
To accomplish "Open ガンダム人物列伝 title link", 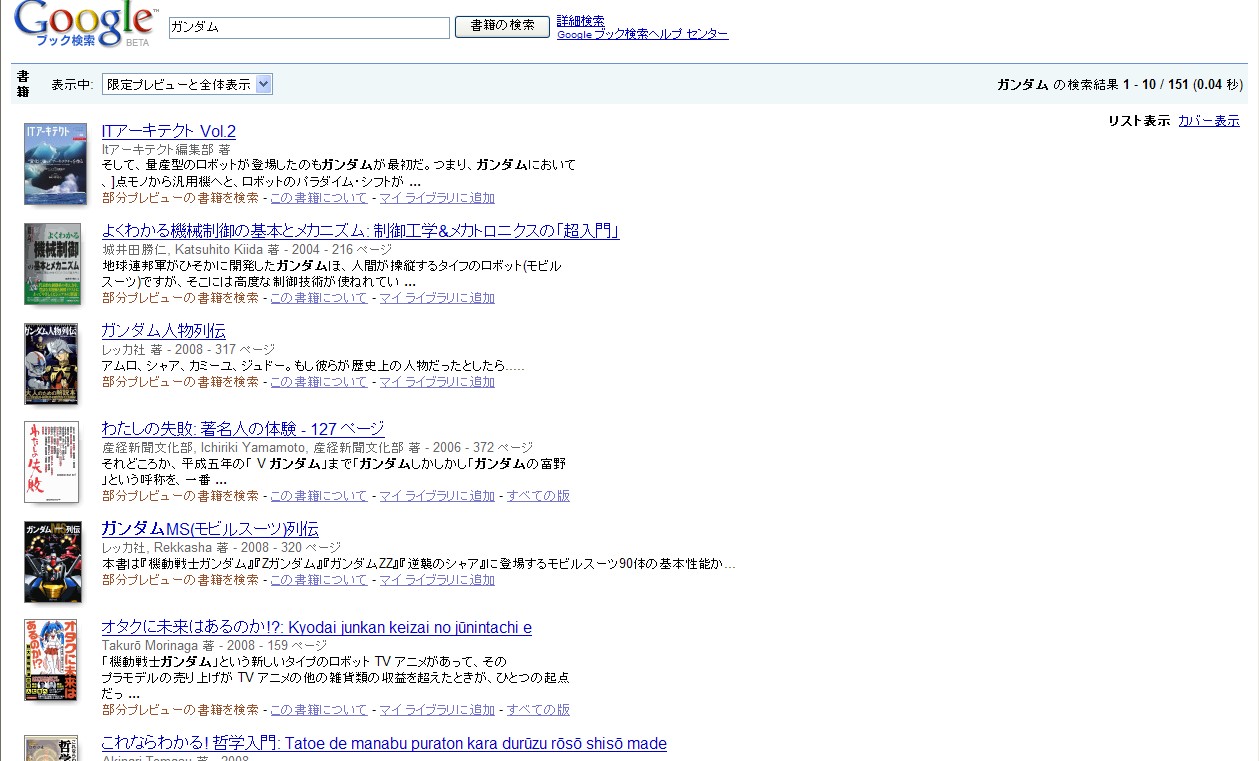I will tap(163, 331).
